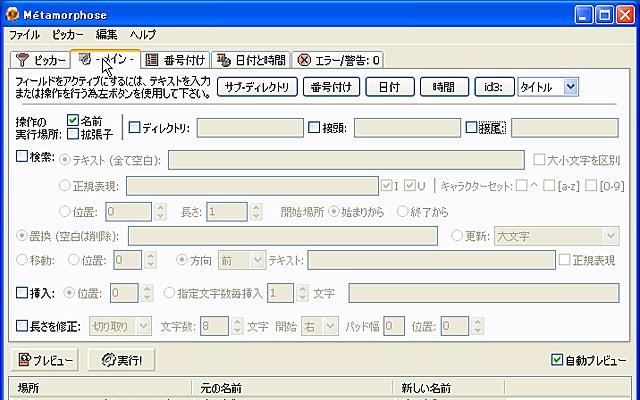Viewport: 640px width, 400px height.
Task: Select the 終了から radio button
Action: (x=403, y=211)
